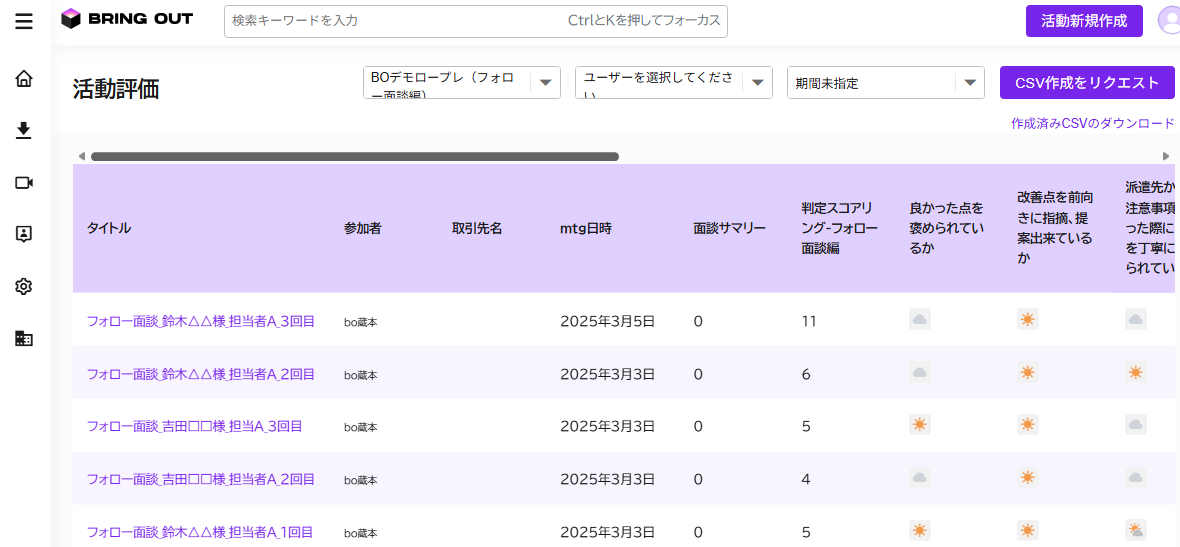Click the horizontal scrollbar thumb
Viewport: 1180px width, 547px height.
click(354, 157)
